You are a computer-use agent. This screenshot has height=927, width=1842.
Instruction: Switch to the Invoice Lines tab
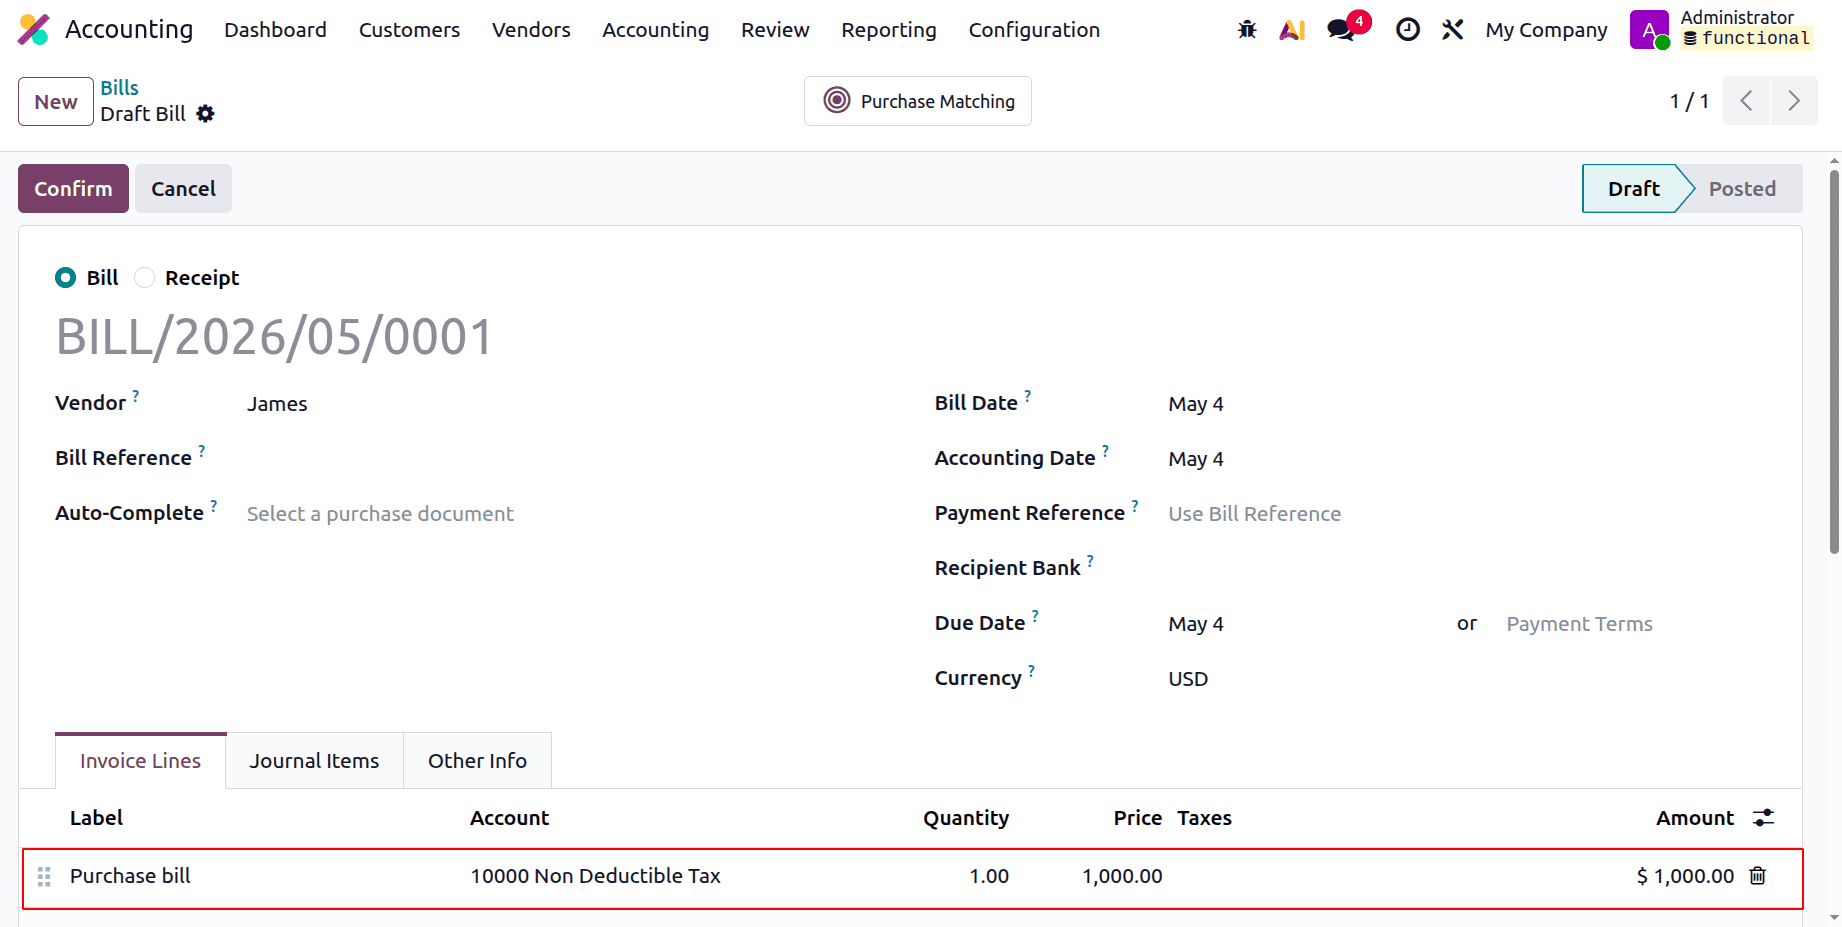pos(140,761)
